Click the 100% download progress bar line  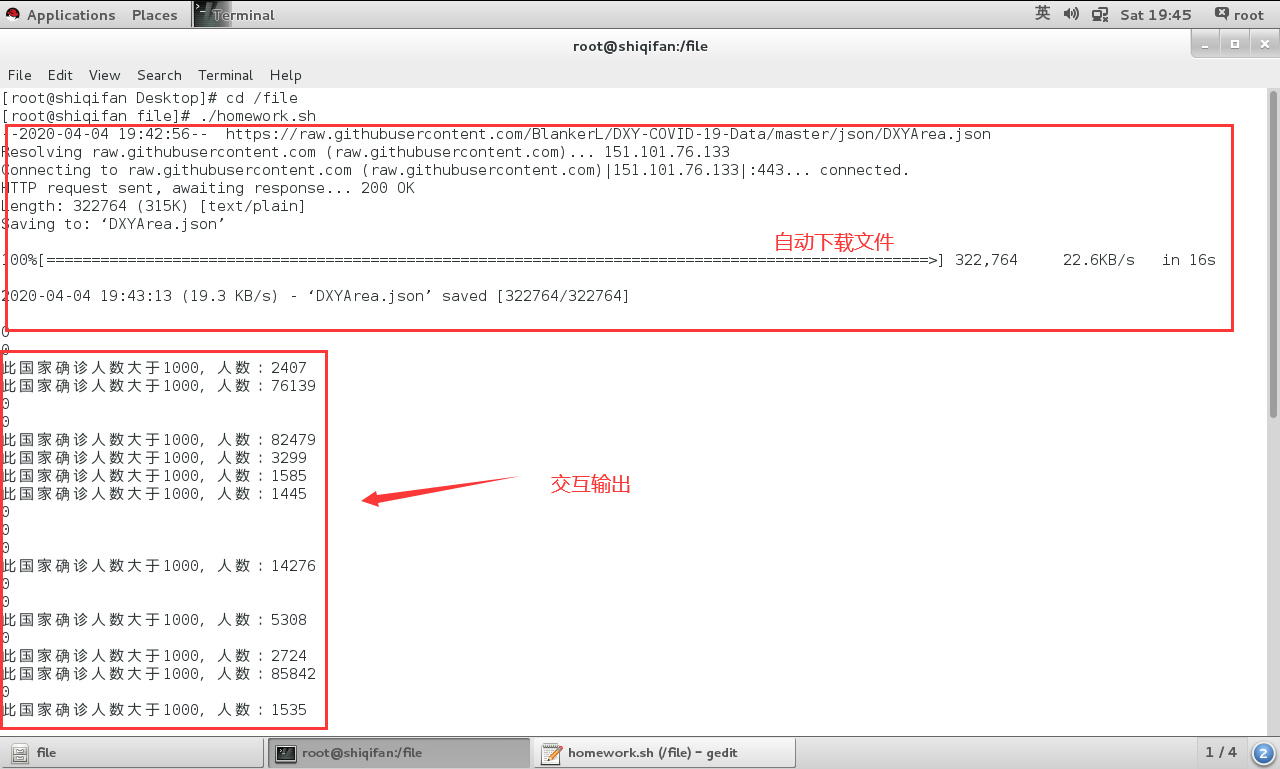pyautogui.click(x=609, y=260)
